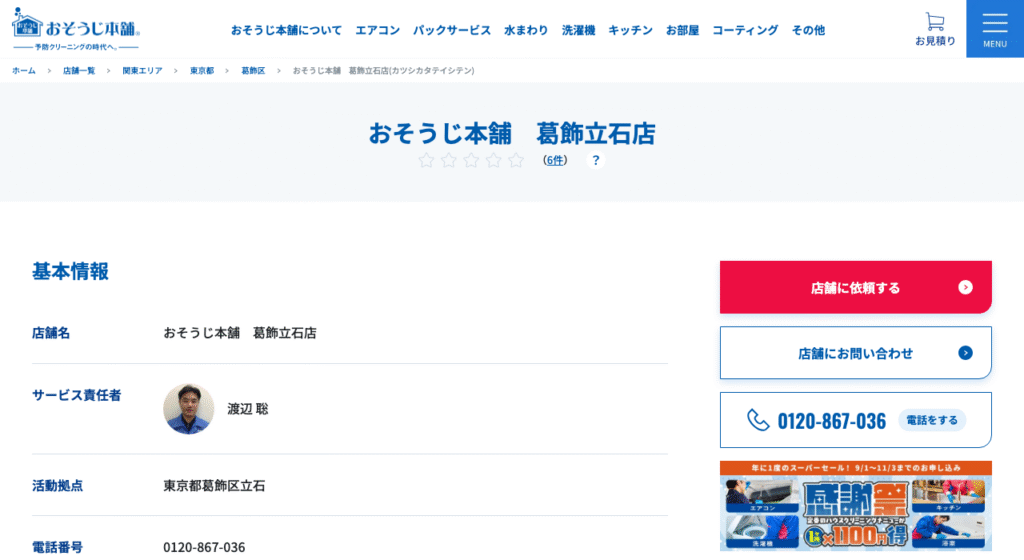The image size is (1024, 560).
Task: Click the first rating star
Action: tap(426, 160)
